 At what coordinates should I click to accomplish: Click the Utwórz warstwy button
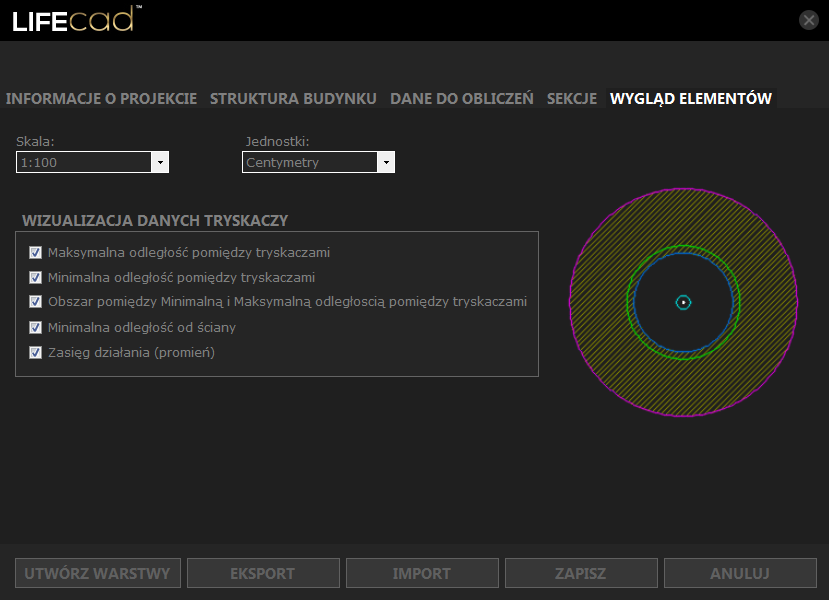[98, 574]
